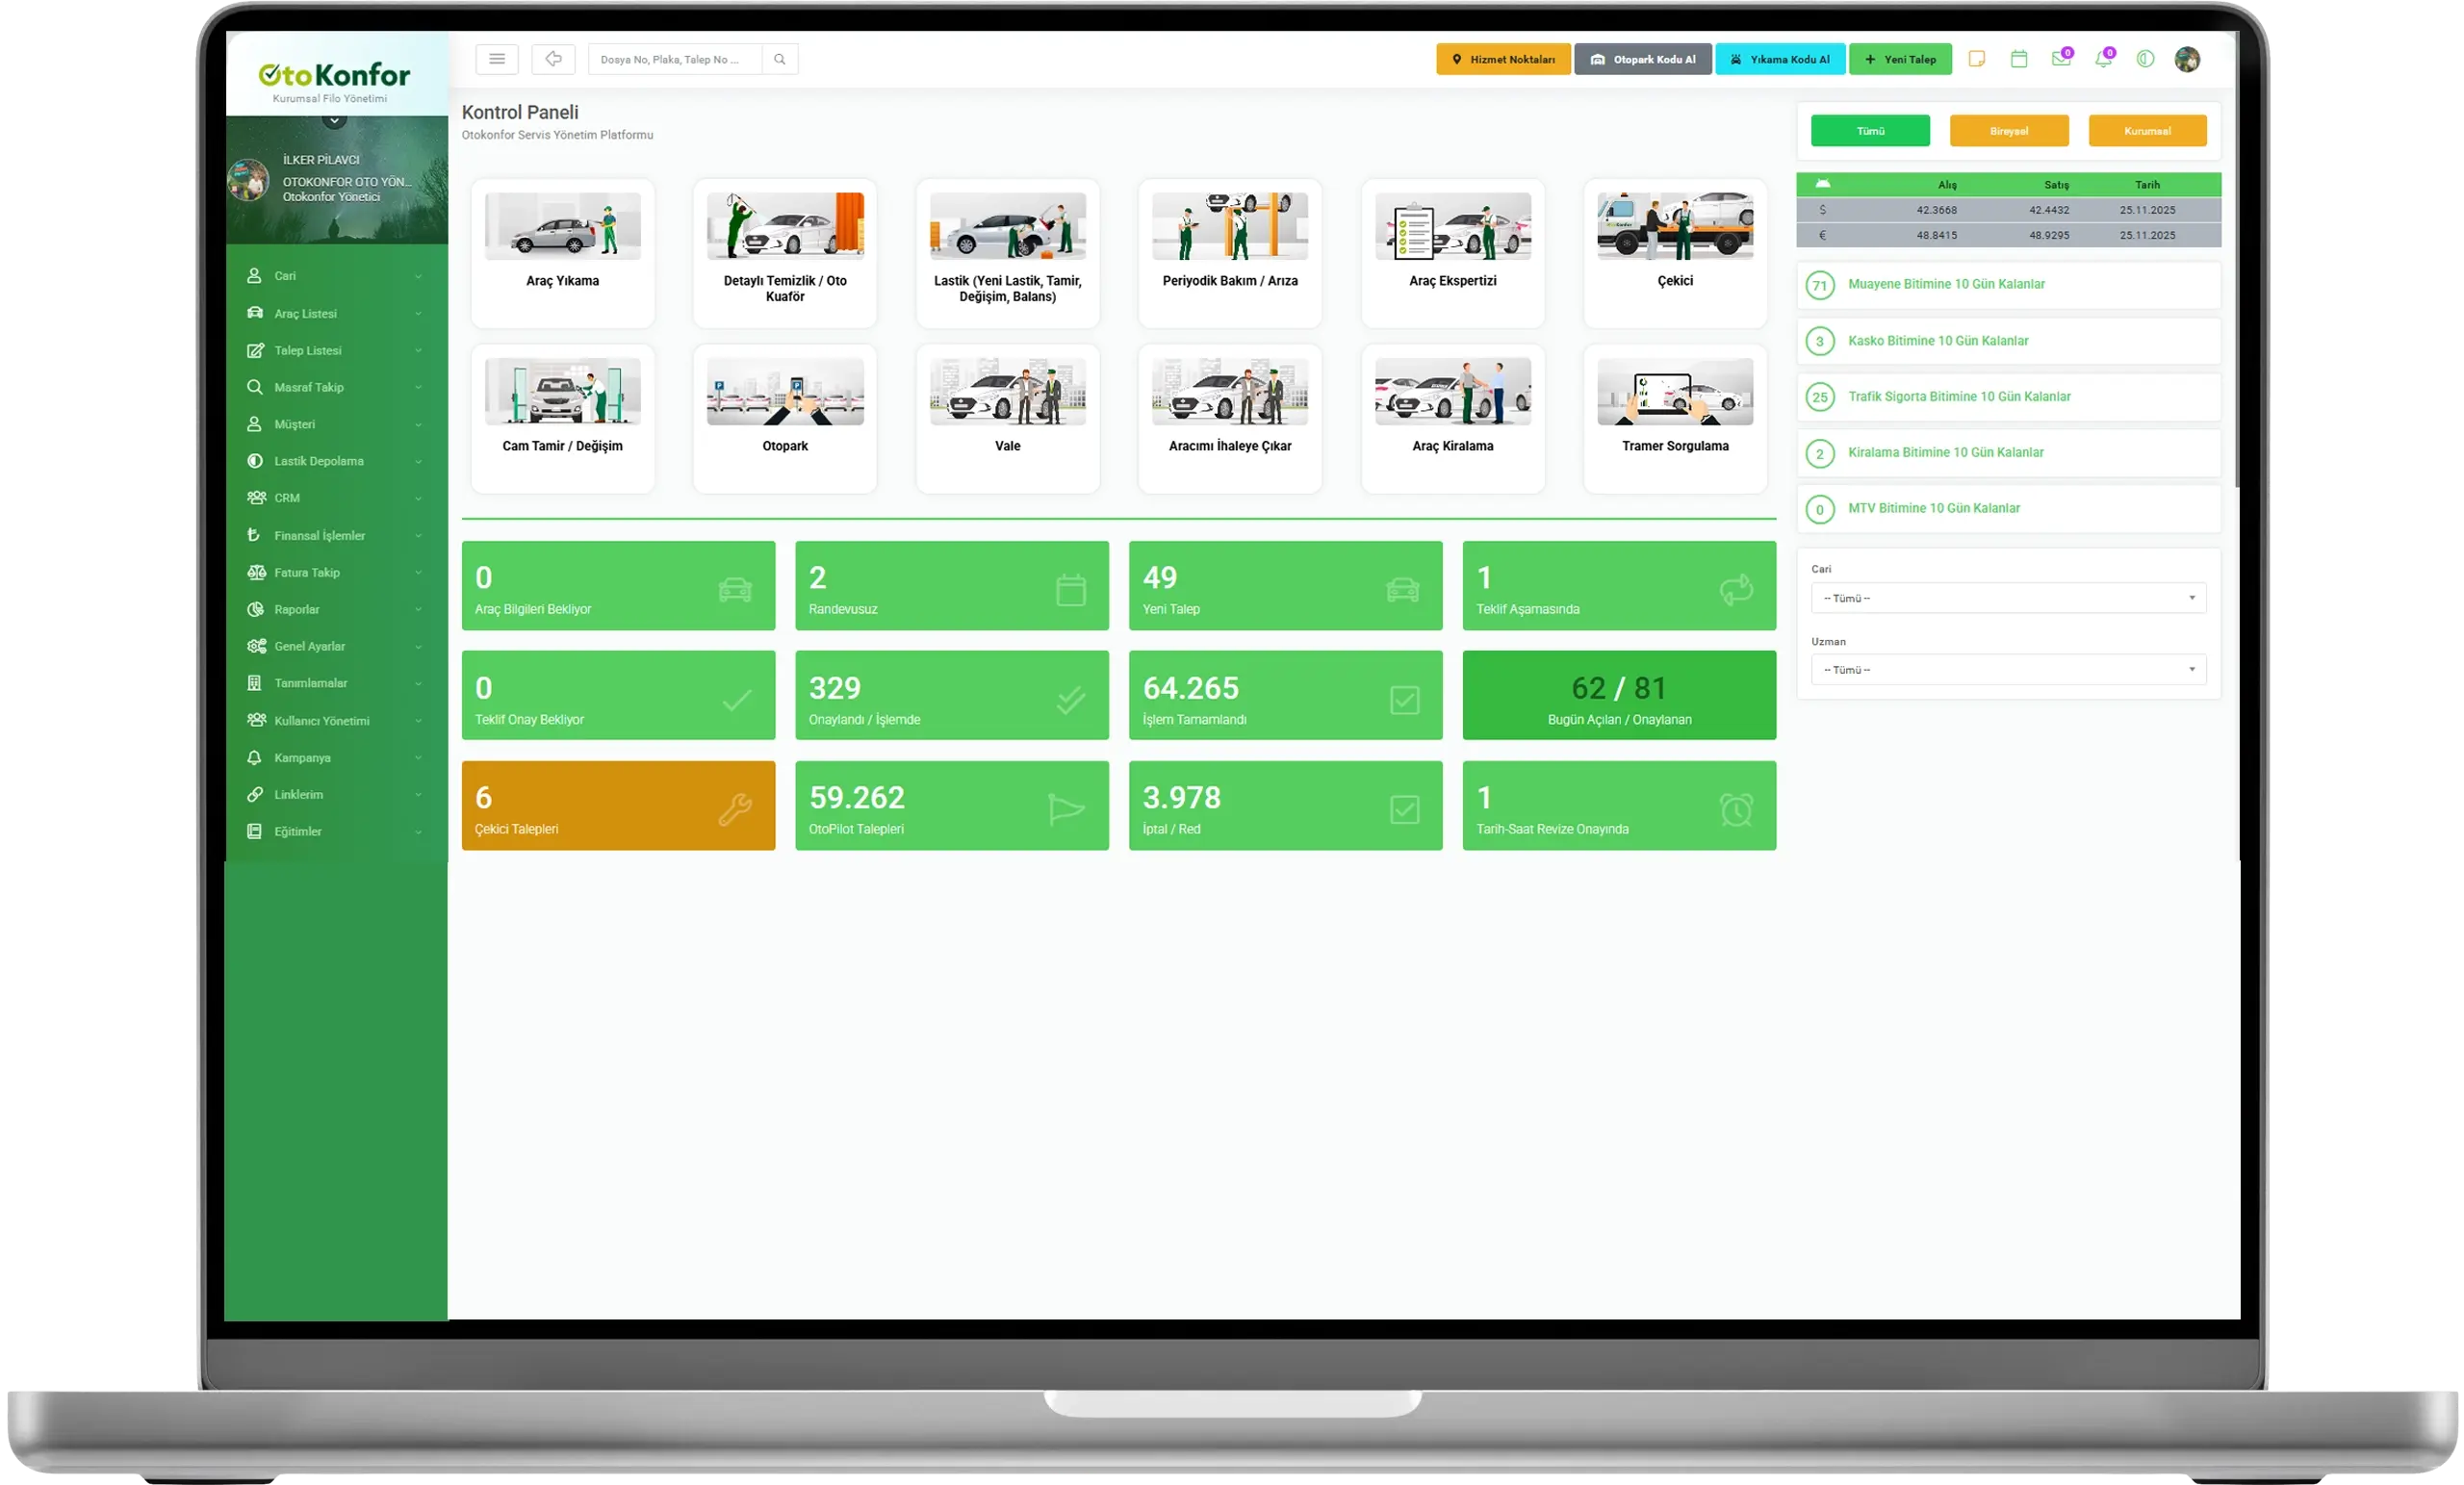Open the Uzman dropdown filter
Viewport: 2464px width, 1485px height.
tap(2008, 670)
